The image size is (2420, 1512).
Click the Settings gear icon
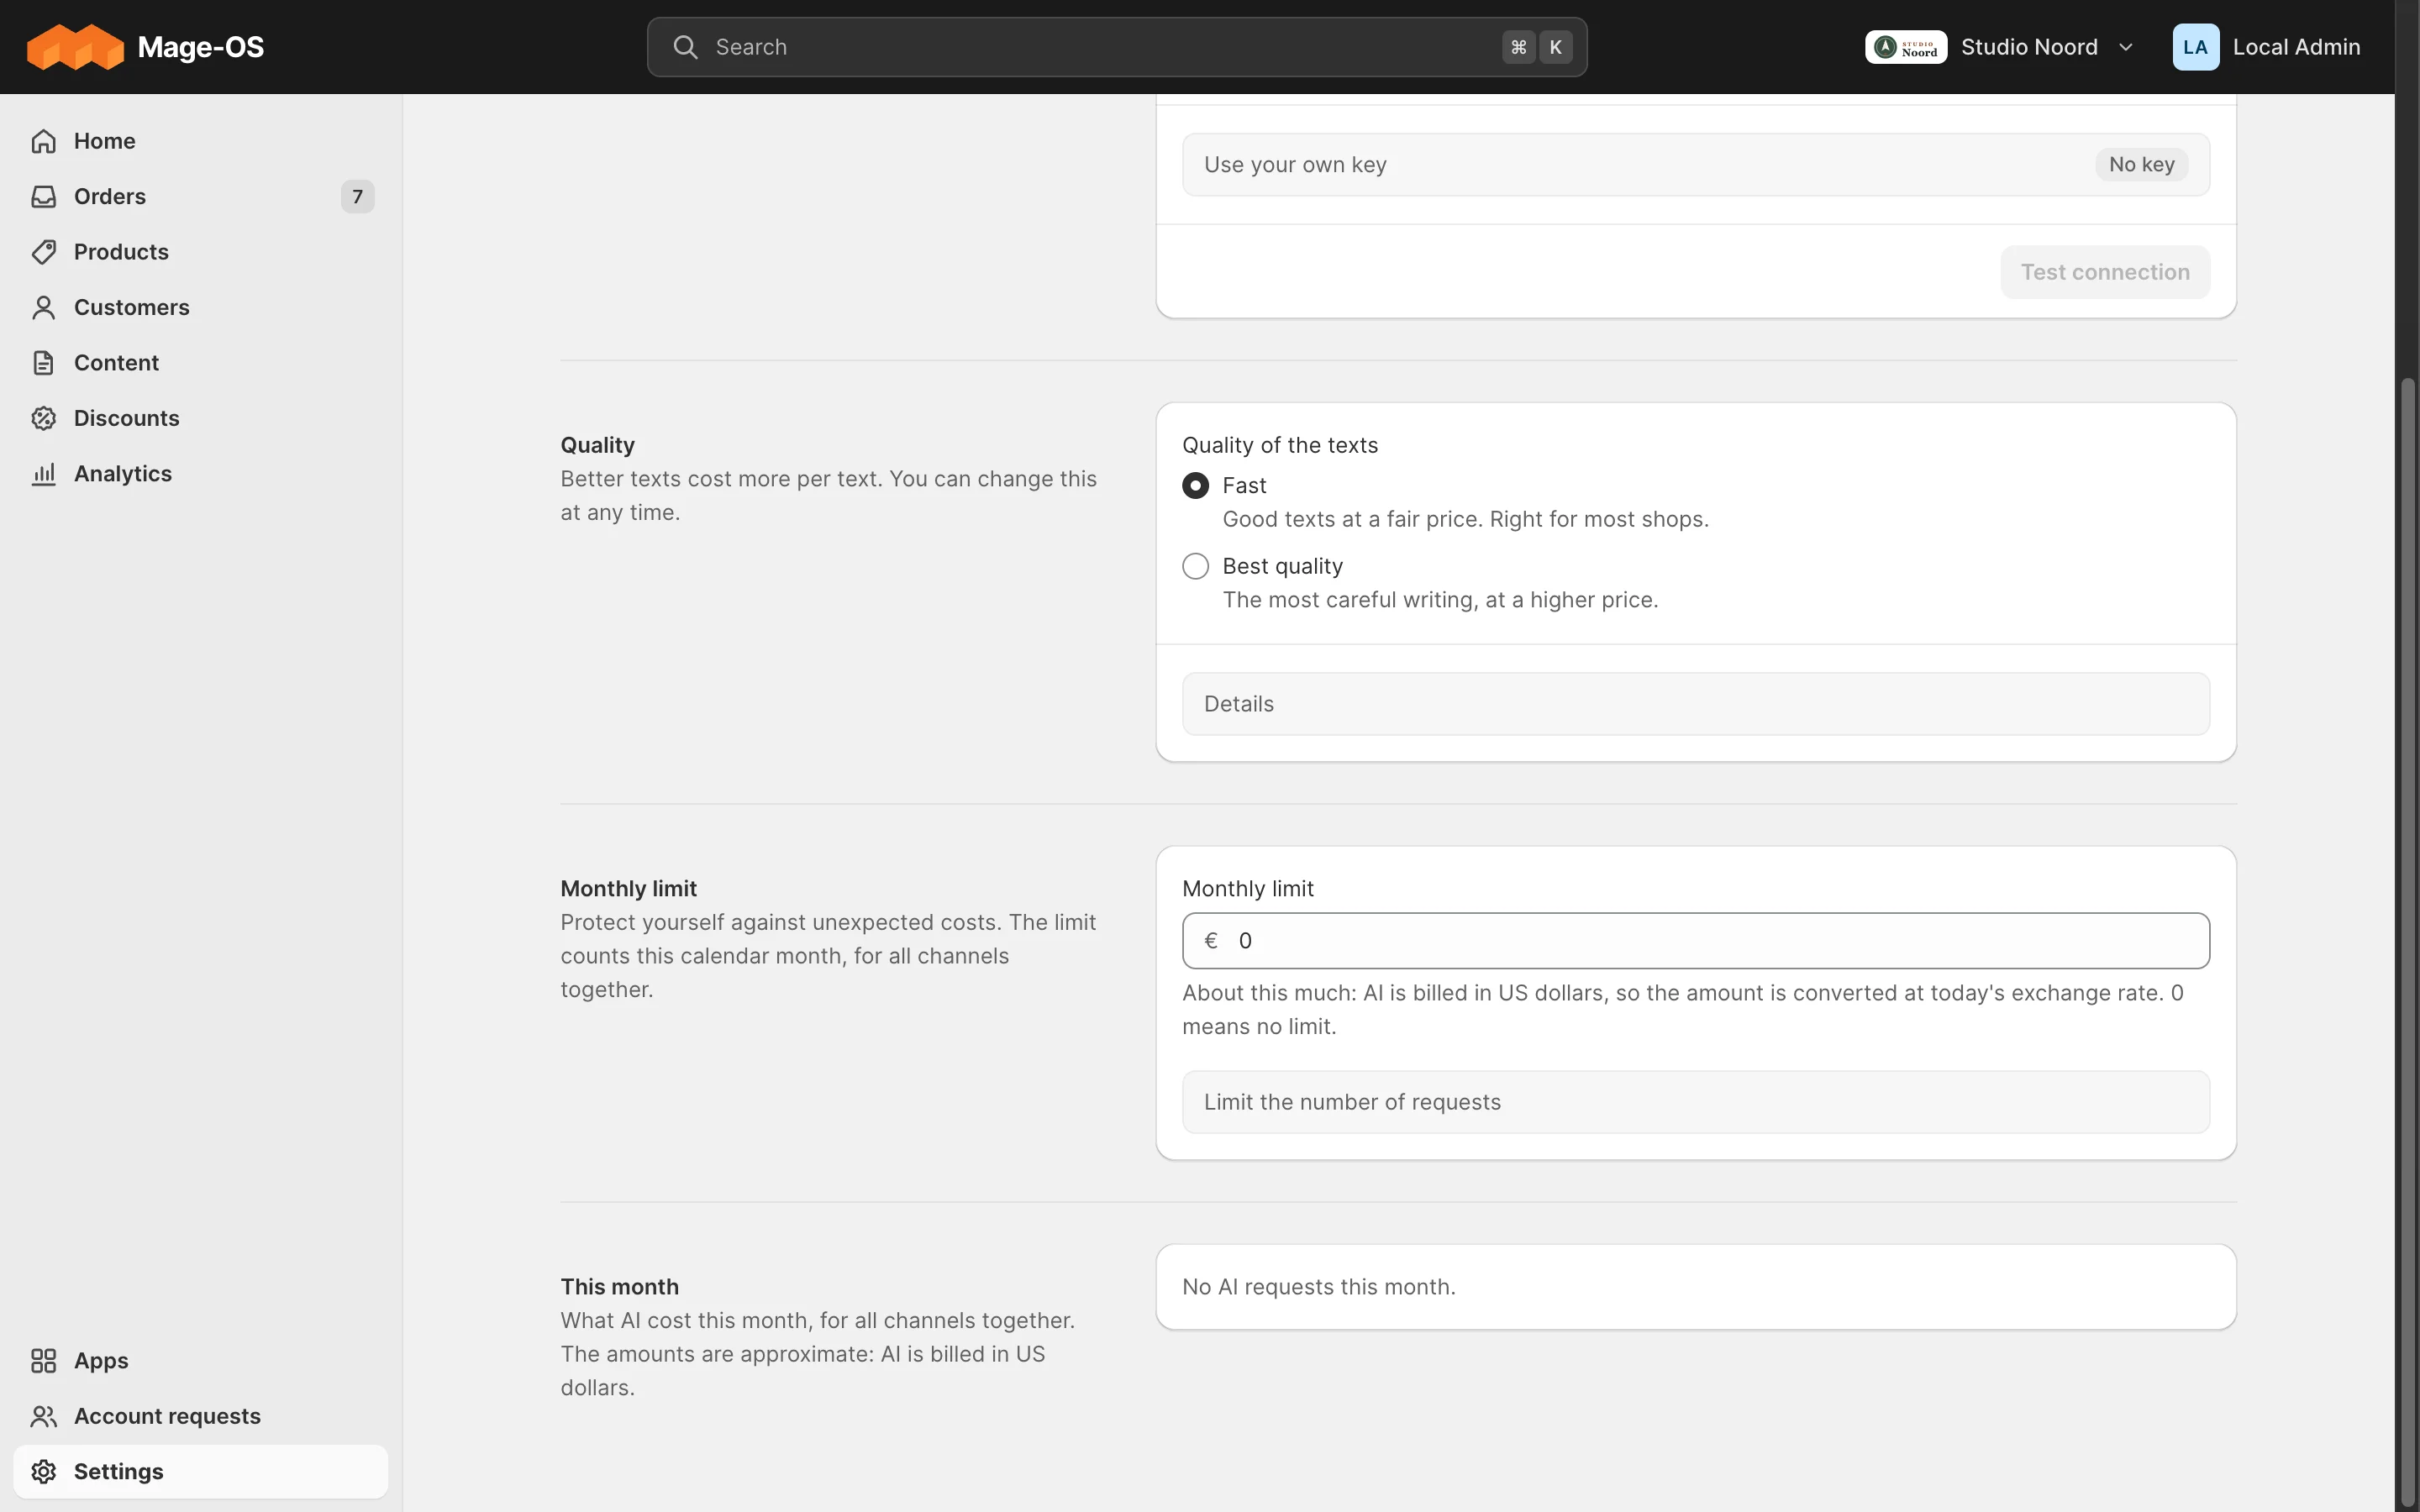click(x=43, y=1471)
